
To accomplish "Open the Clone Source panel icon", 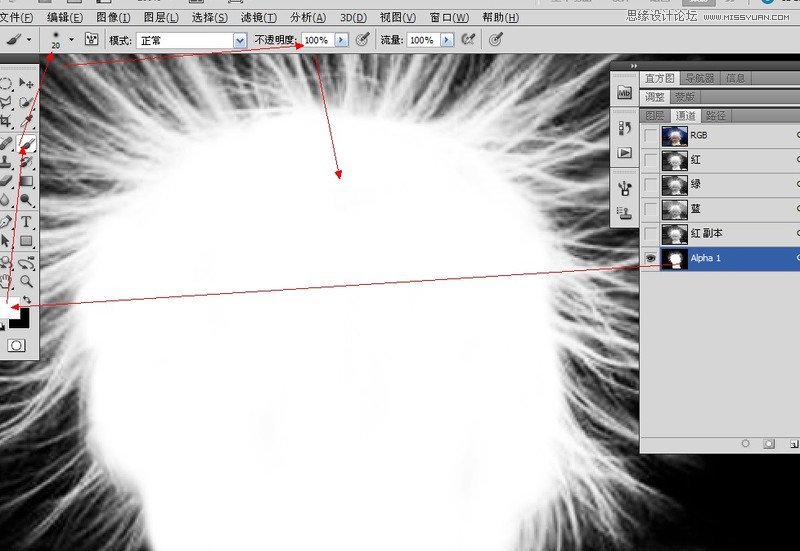I will (x=624, y=213).
